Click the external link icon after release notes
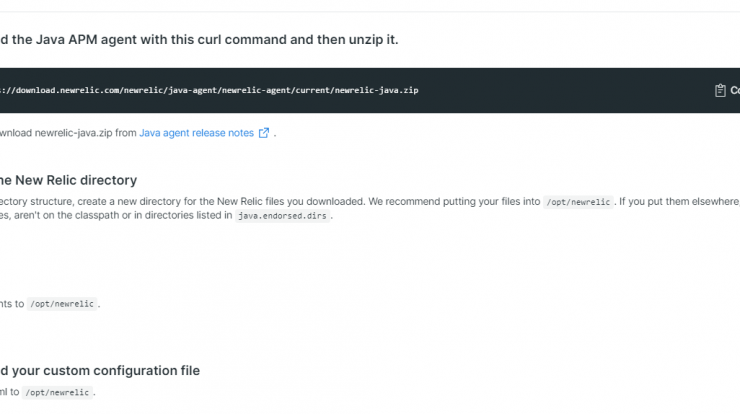The width and height of the screenshot is (740, 414). click(264, 133)
